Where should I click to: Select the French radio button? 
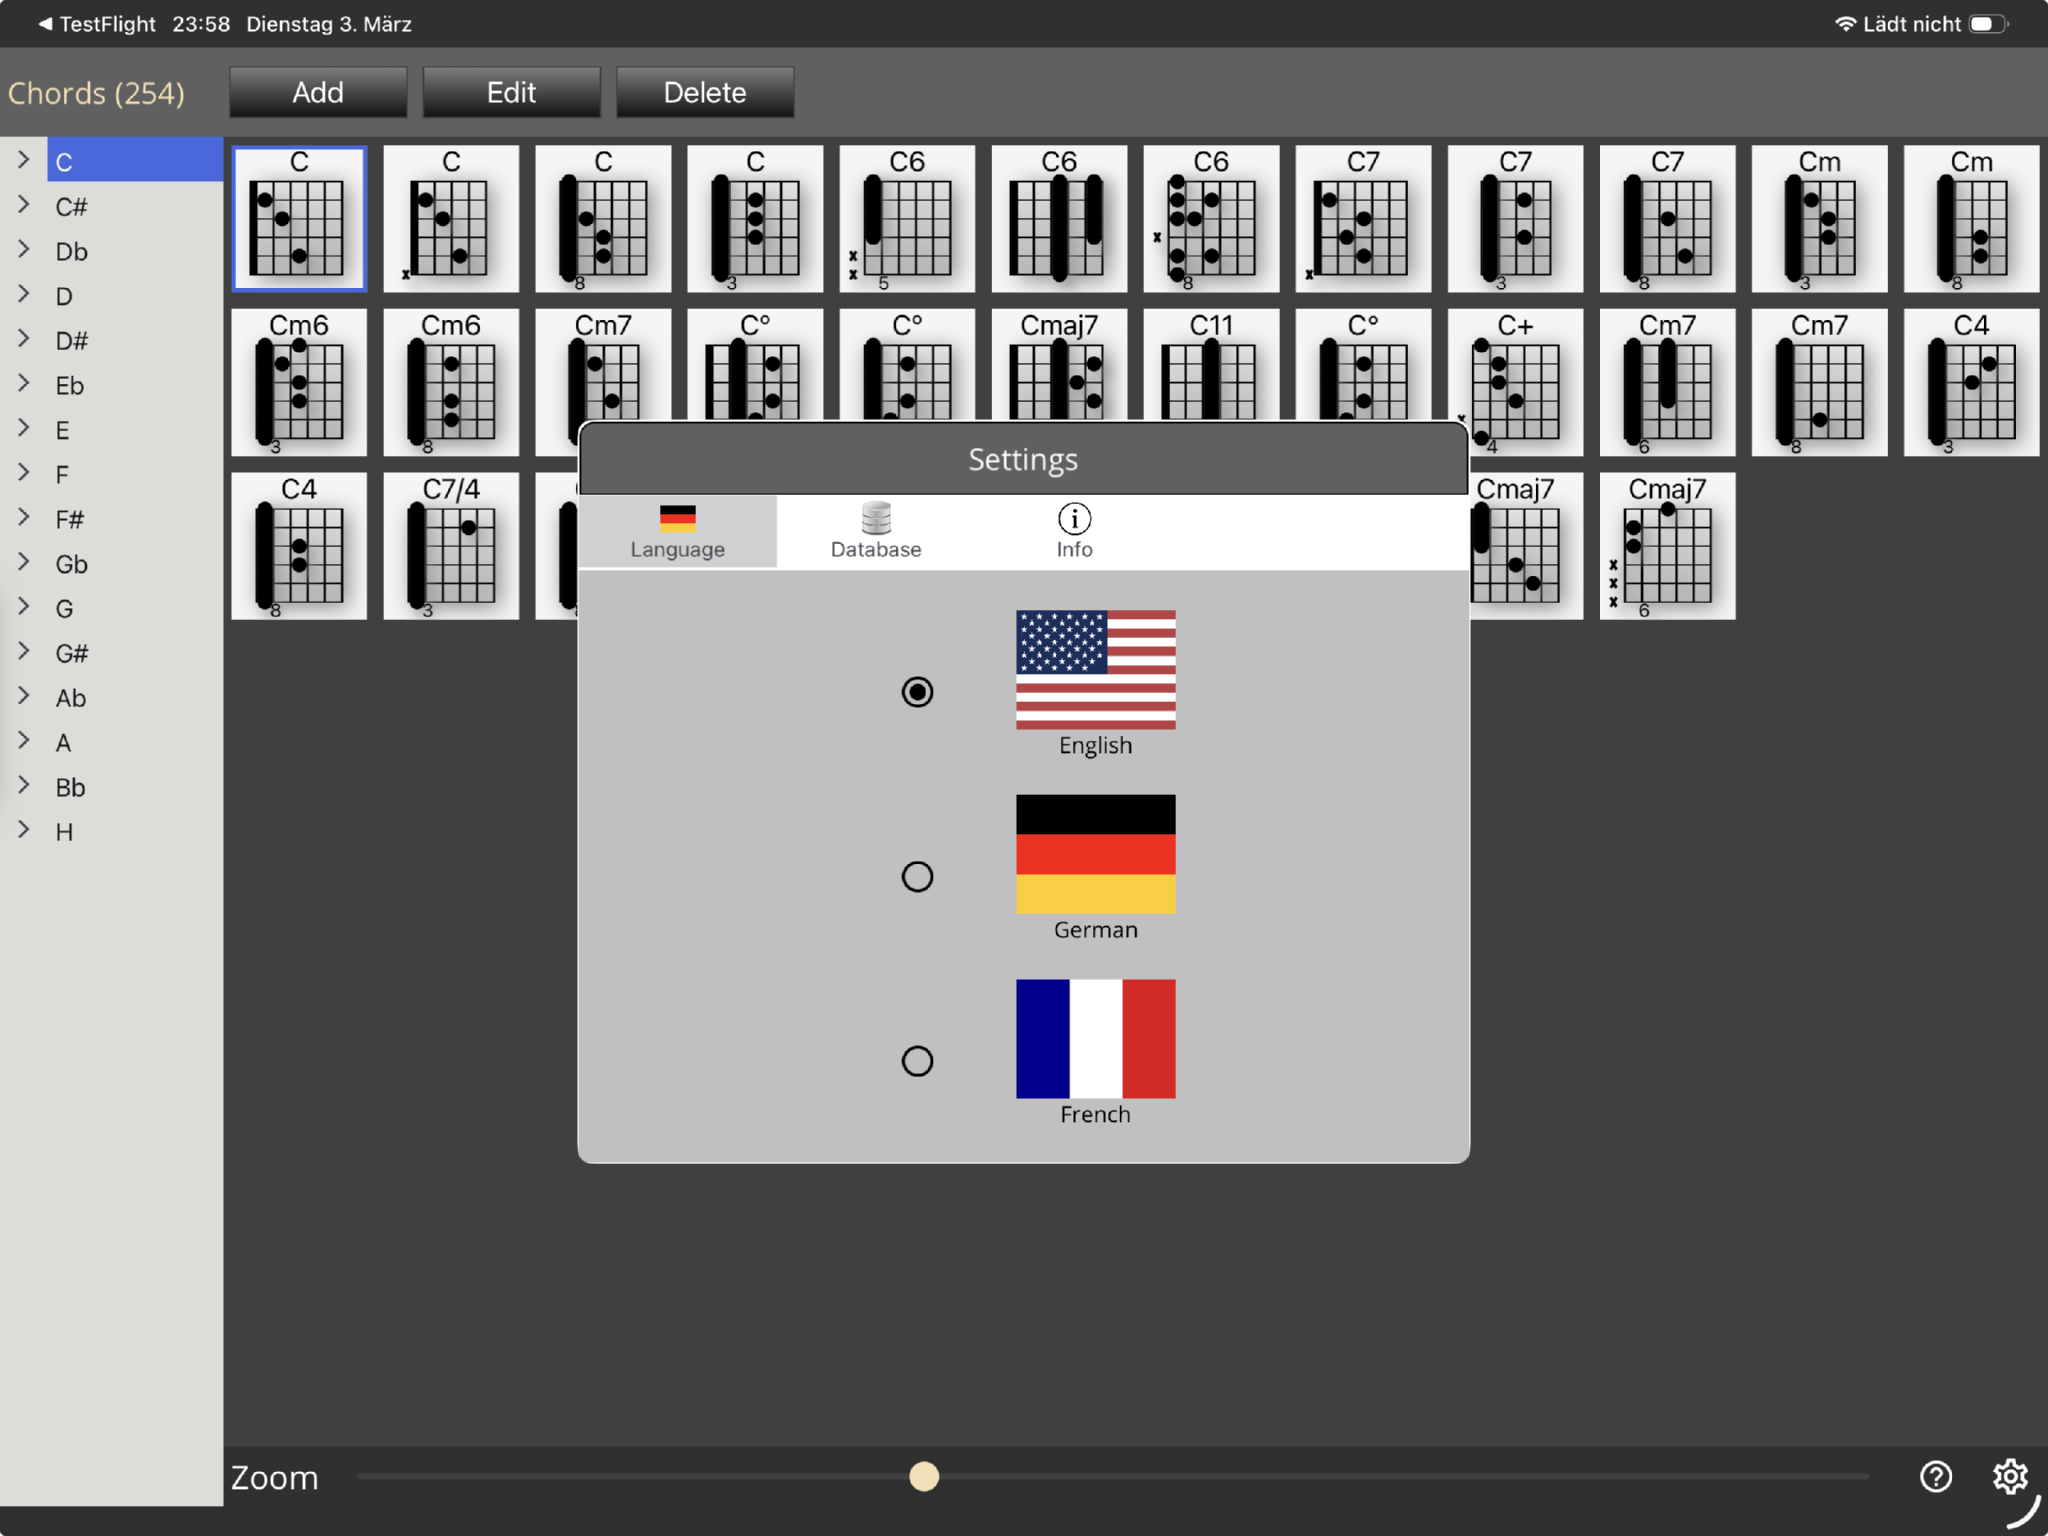tap(917, 1061)
